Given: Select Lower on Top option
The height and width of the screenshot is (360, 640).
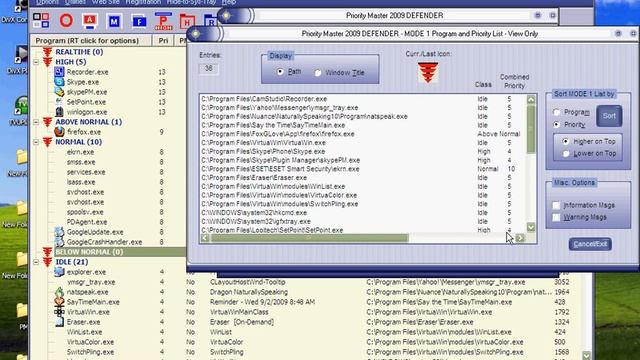Looking at the screenshot, I should pos(565,153).
